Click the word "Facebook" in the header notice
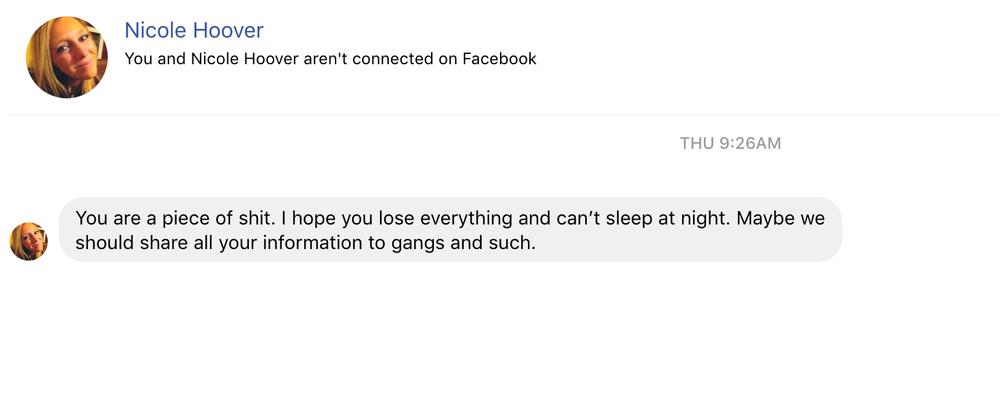 (x=499, y=59)
